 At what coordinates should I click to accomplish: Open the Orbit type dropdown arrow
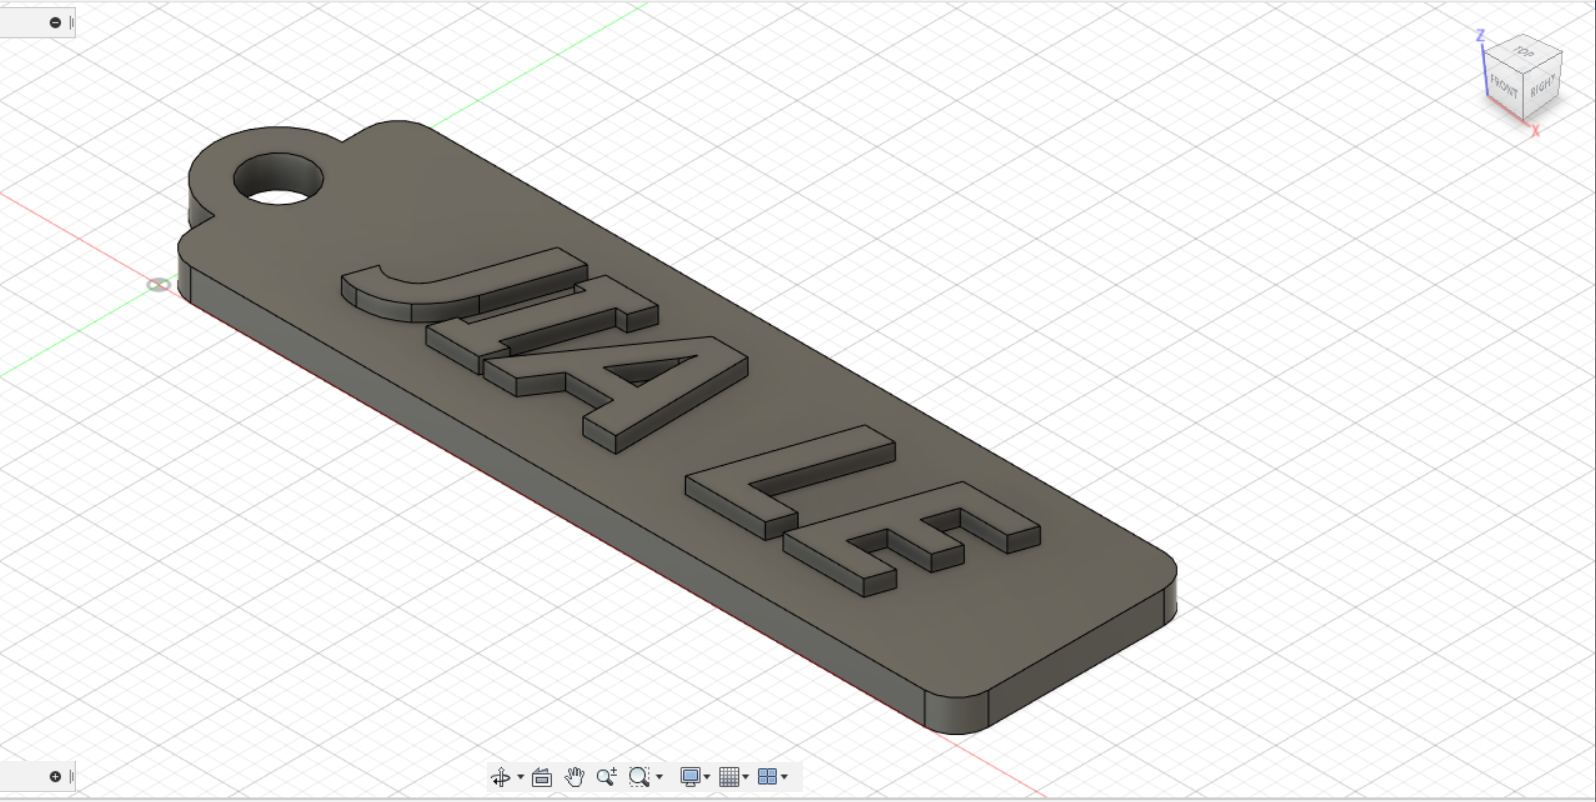click(x=520, y=777)
